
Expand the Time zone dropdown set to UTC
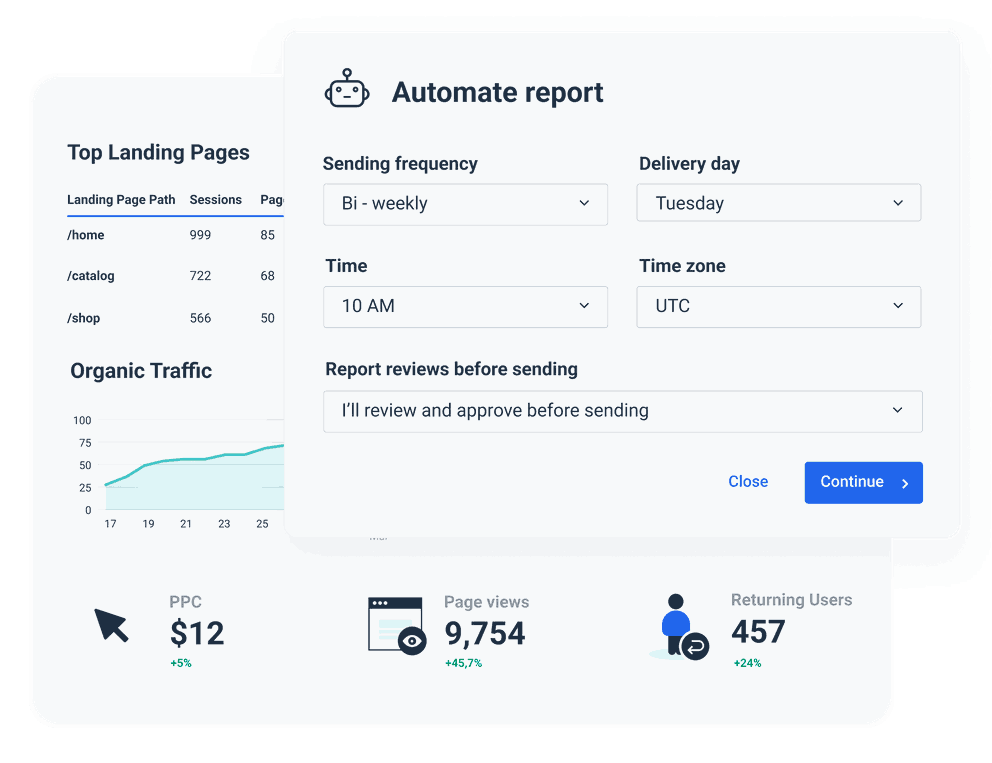(x=779, y=306)
